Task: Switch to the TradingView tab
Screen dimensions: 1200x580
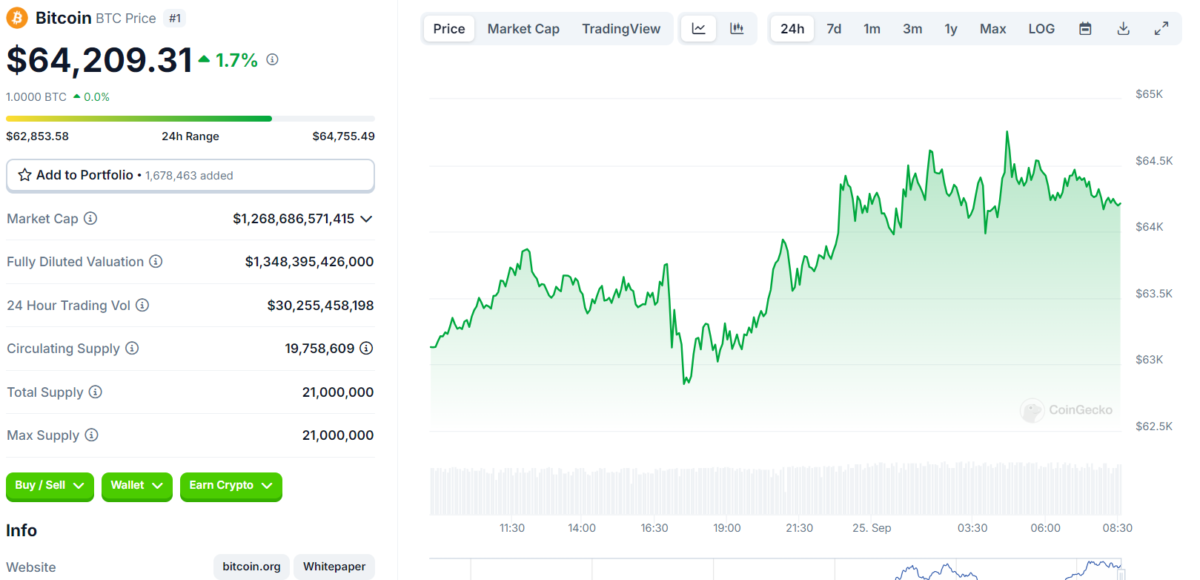Action: 621,29
